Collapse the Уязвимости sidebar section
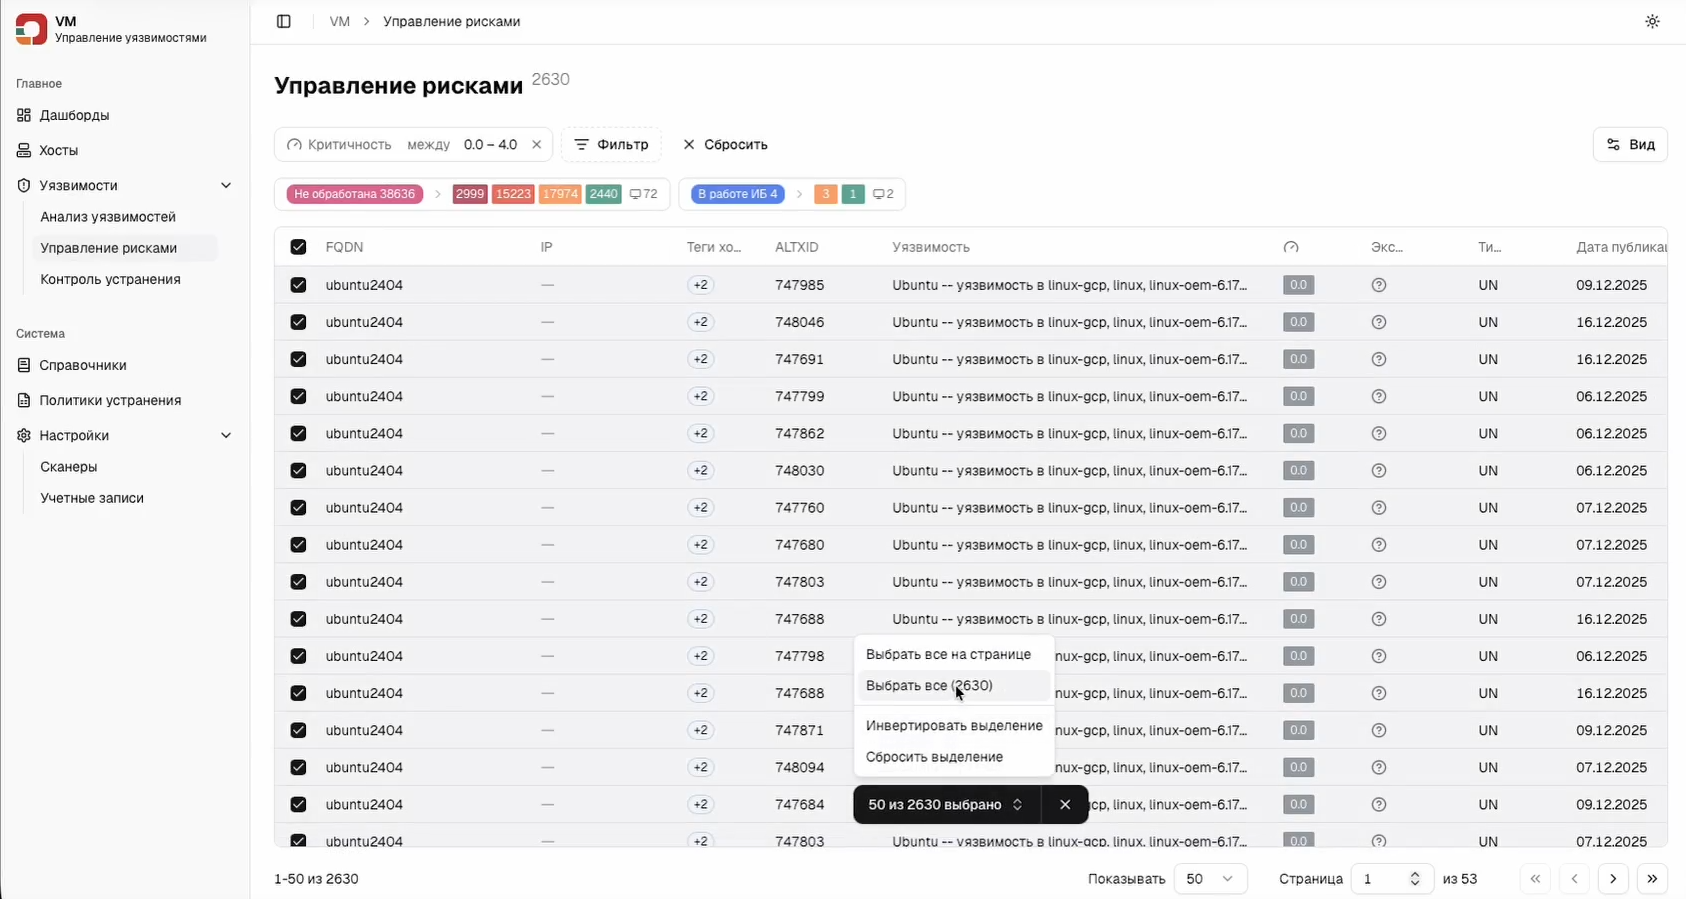Viewport: 1686px width, 899px height. [225, 186]
